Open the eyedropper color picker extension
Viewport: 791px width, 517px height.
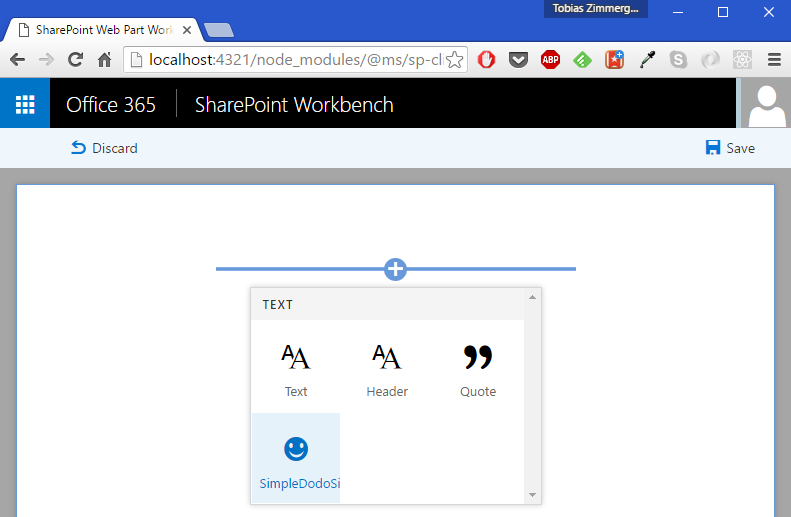[647, 60]
